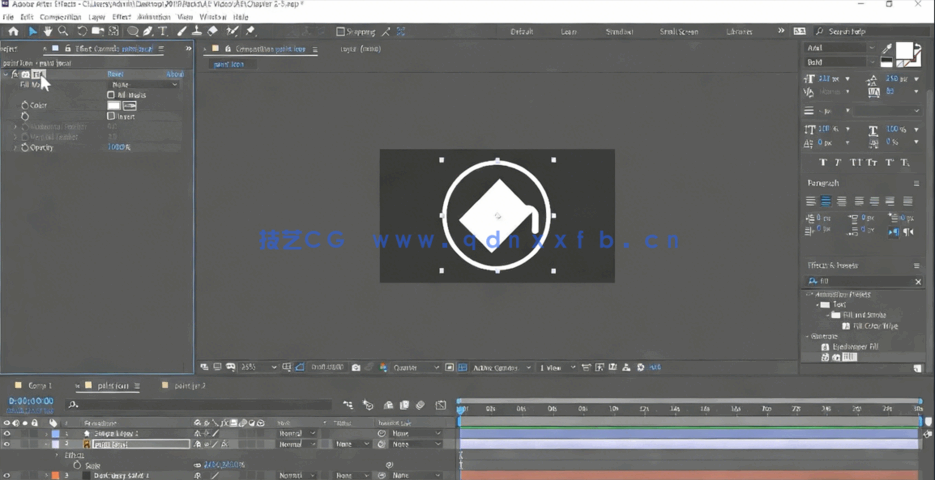
Task: Select the Zoom magnifier tool
Action: tap(64, 32)
